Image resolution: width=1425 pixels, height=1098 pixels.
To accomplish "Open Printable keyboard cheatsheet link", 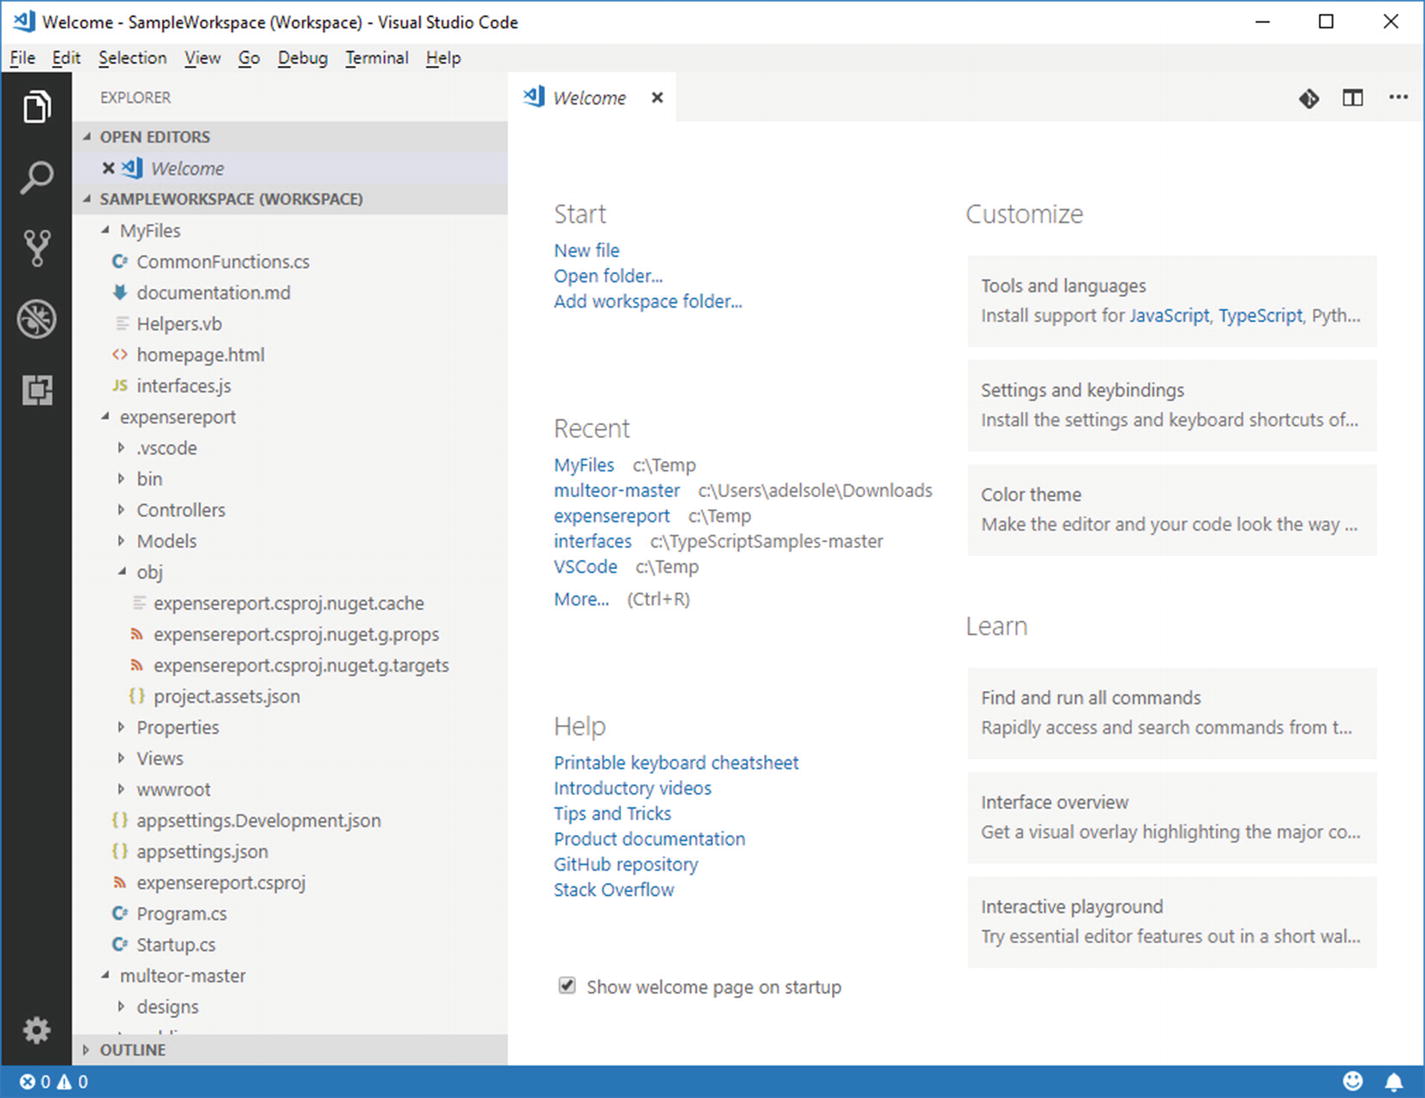I will tap(676, 762).
